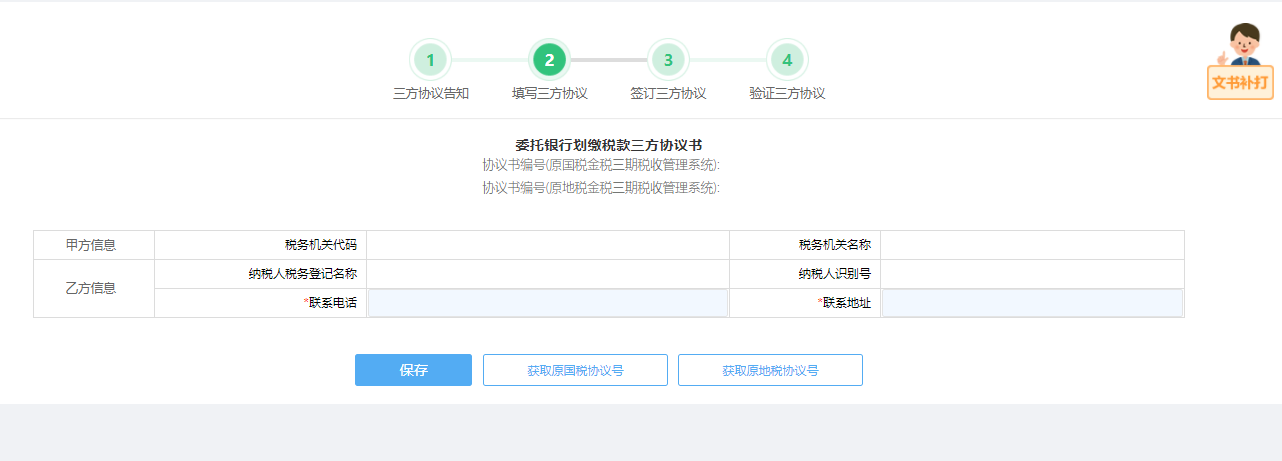Click the empty 税务机关名称 value cell
This screenshot has height=461, width=1282.
tap(1032, 245)
